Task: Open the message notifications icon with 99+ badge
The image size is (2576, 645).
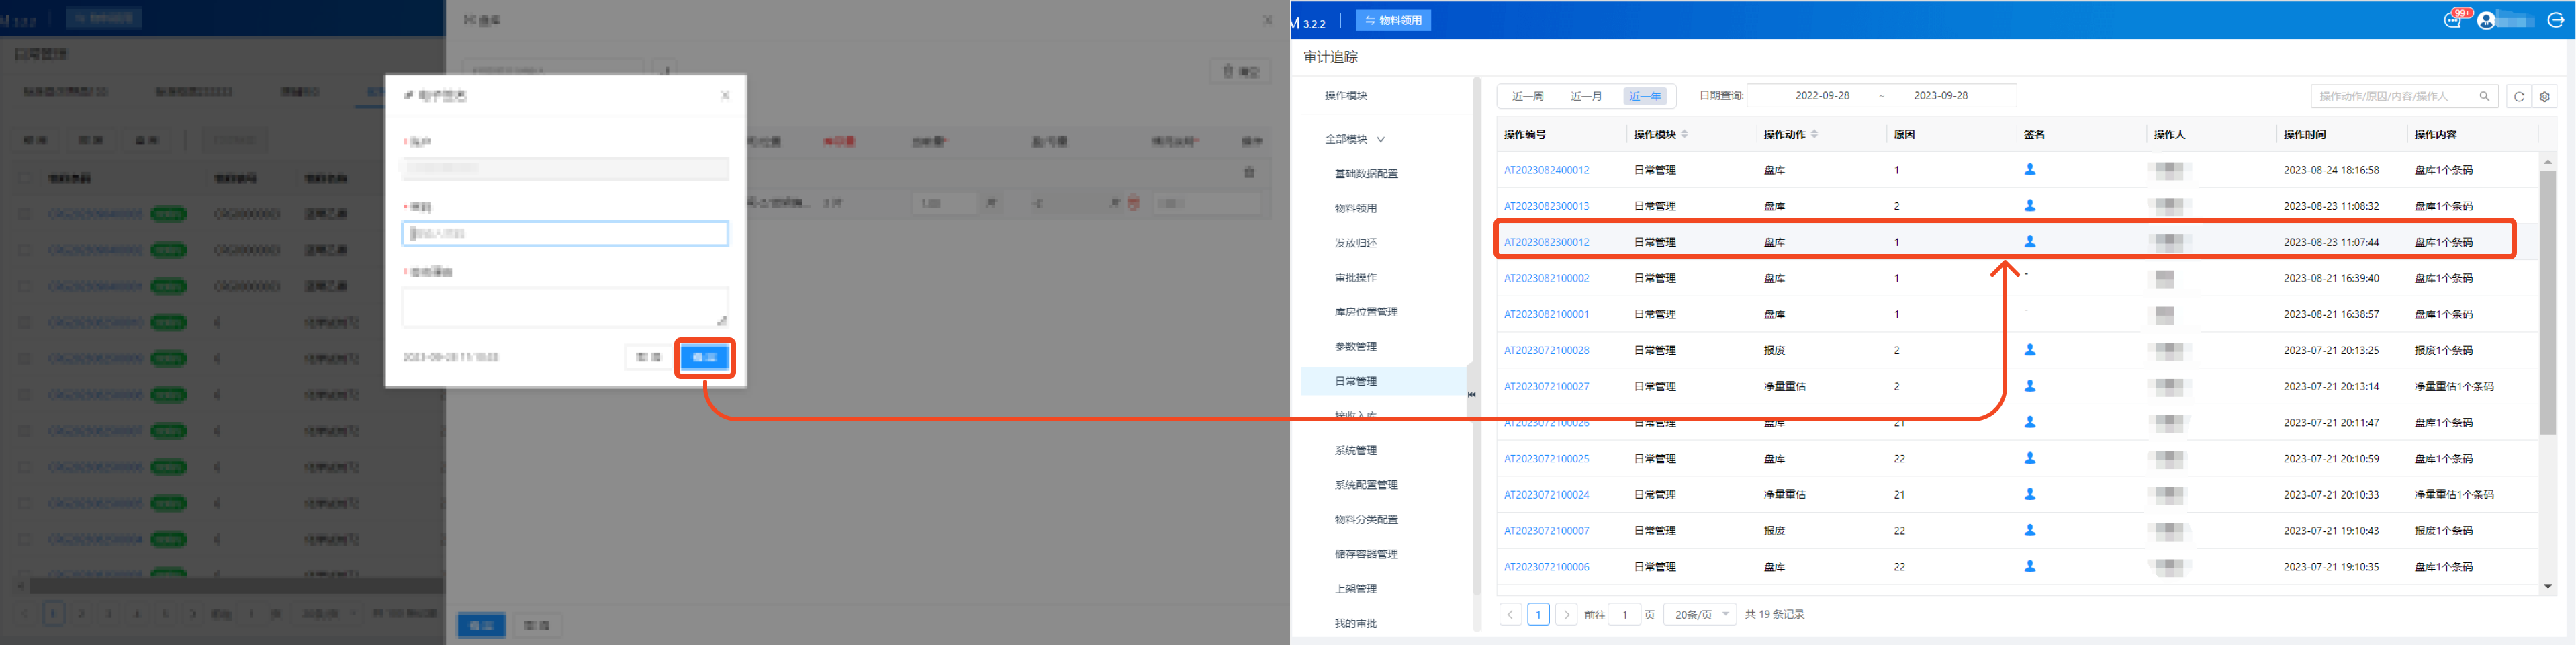Action: [2452, 19]
